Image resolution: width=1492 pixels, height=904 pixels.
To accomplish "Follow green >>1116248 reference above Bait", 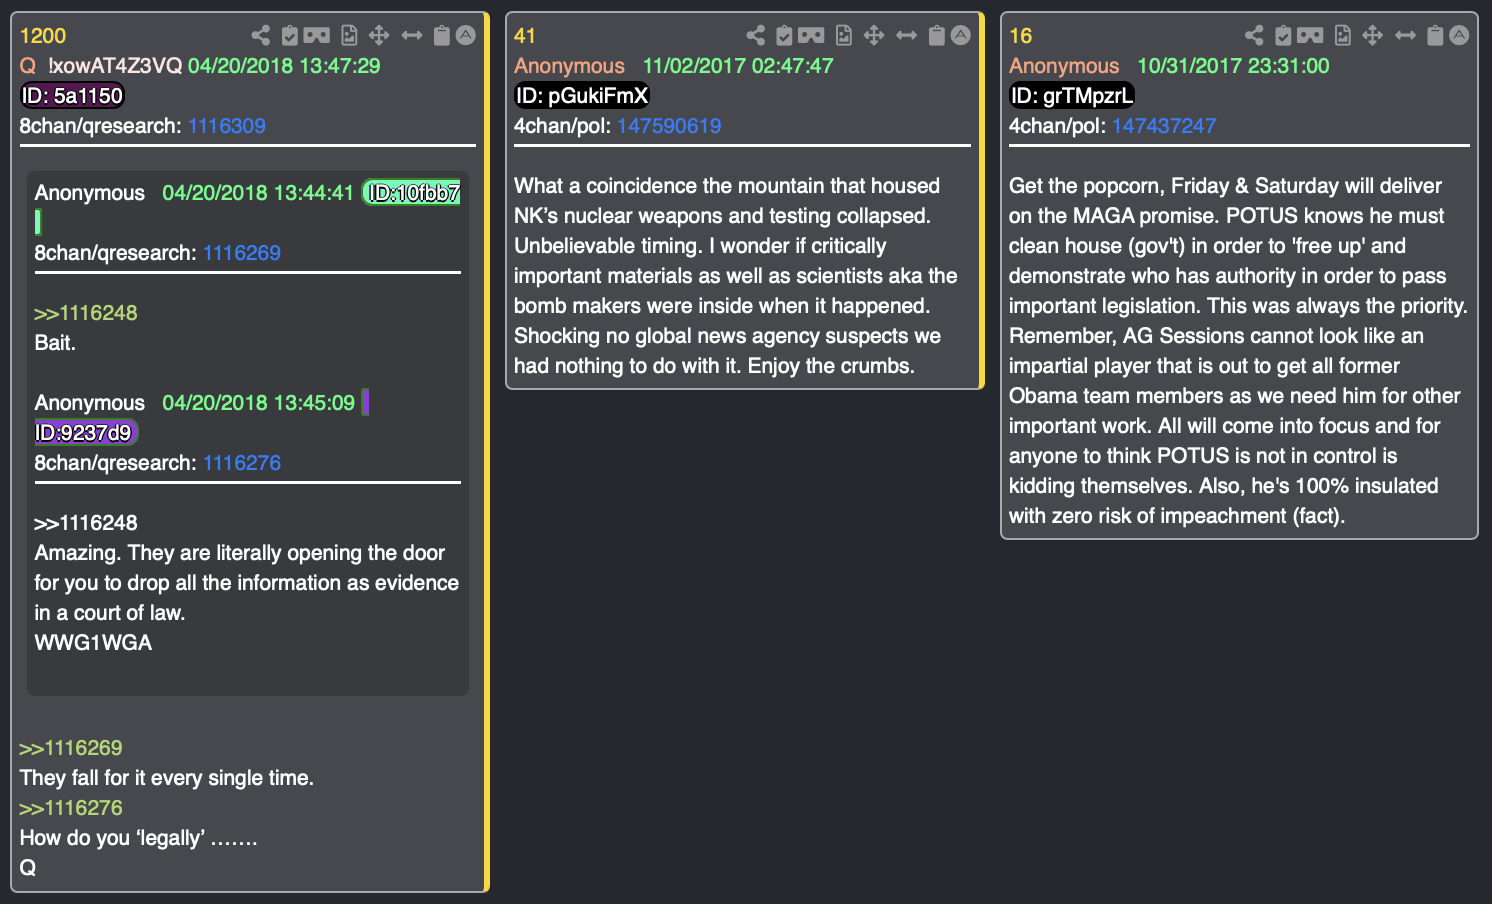I will pos(86,313).
